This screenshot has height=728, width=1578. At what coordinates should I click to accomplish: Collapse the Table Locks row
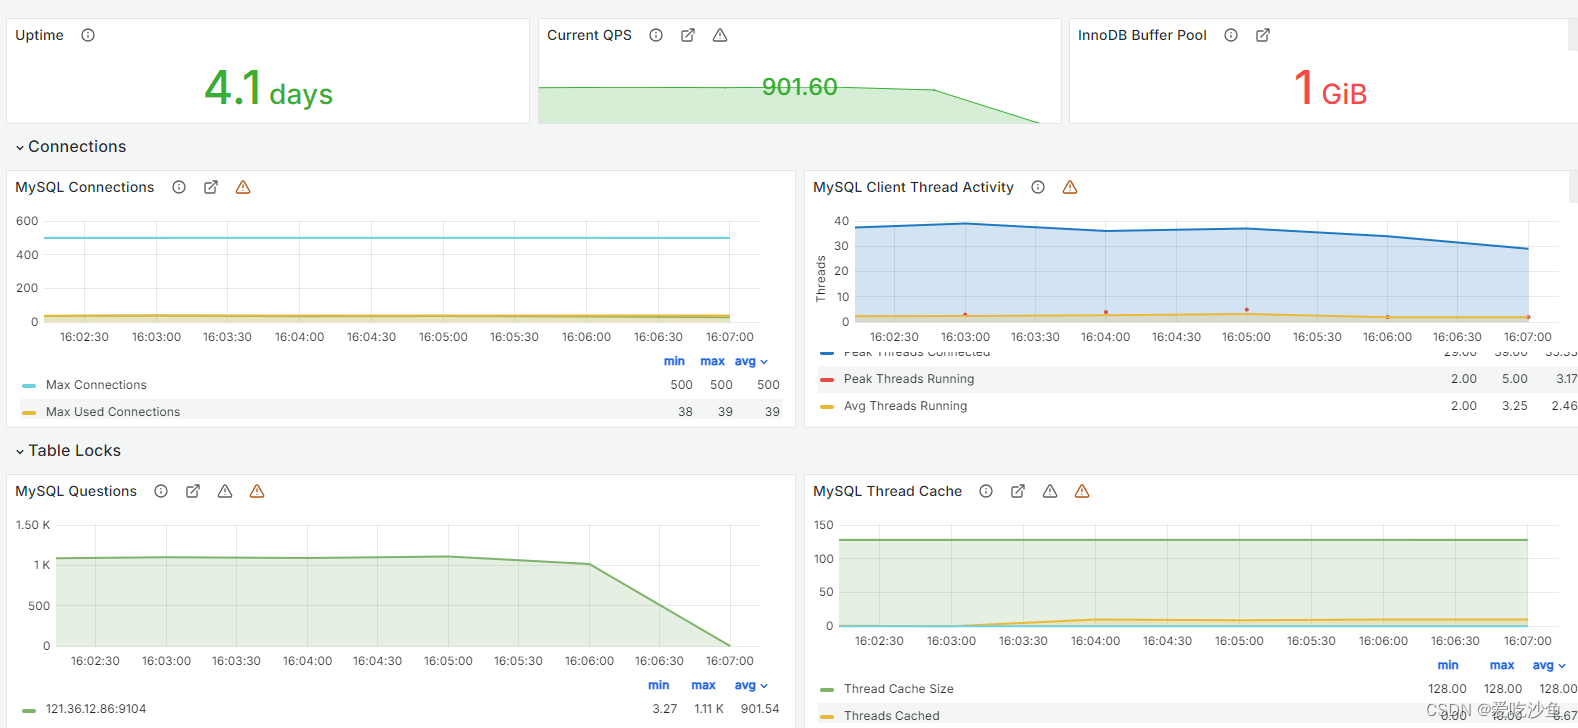coord(68,451)
